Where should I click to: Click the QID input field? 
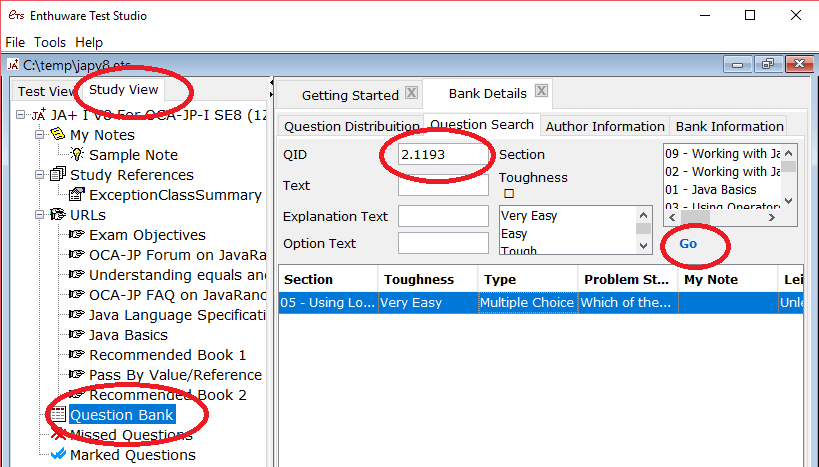442,155
